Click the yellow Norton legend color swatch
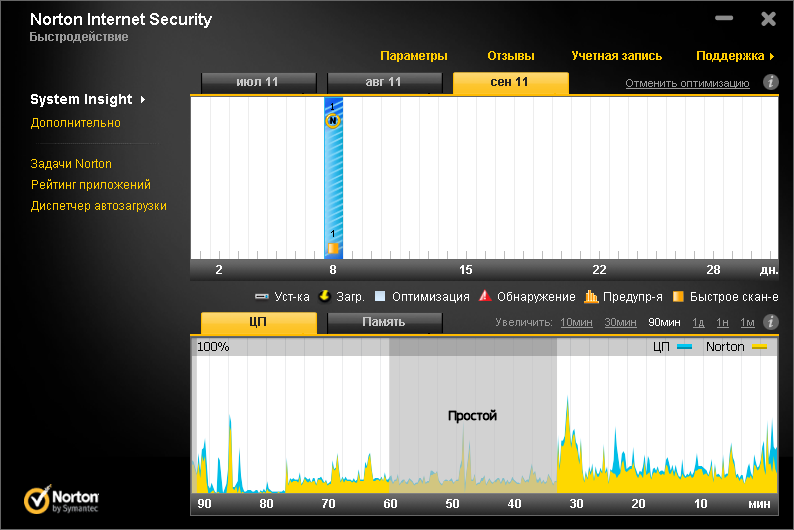This screenshot has height=530, width=794. click(x=760, y=347)
